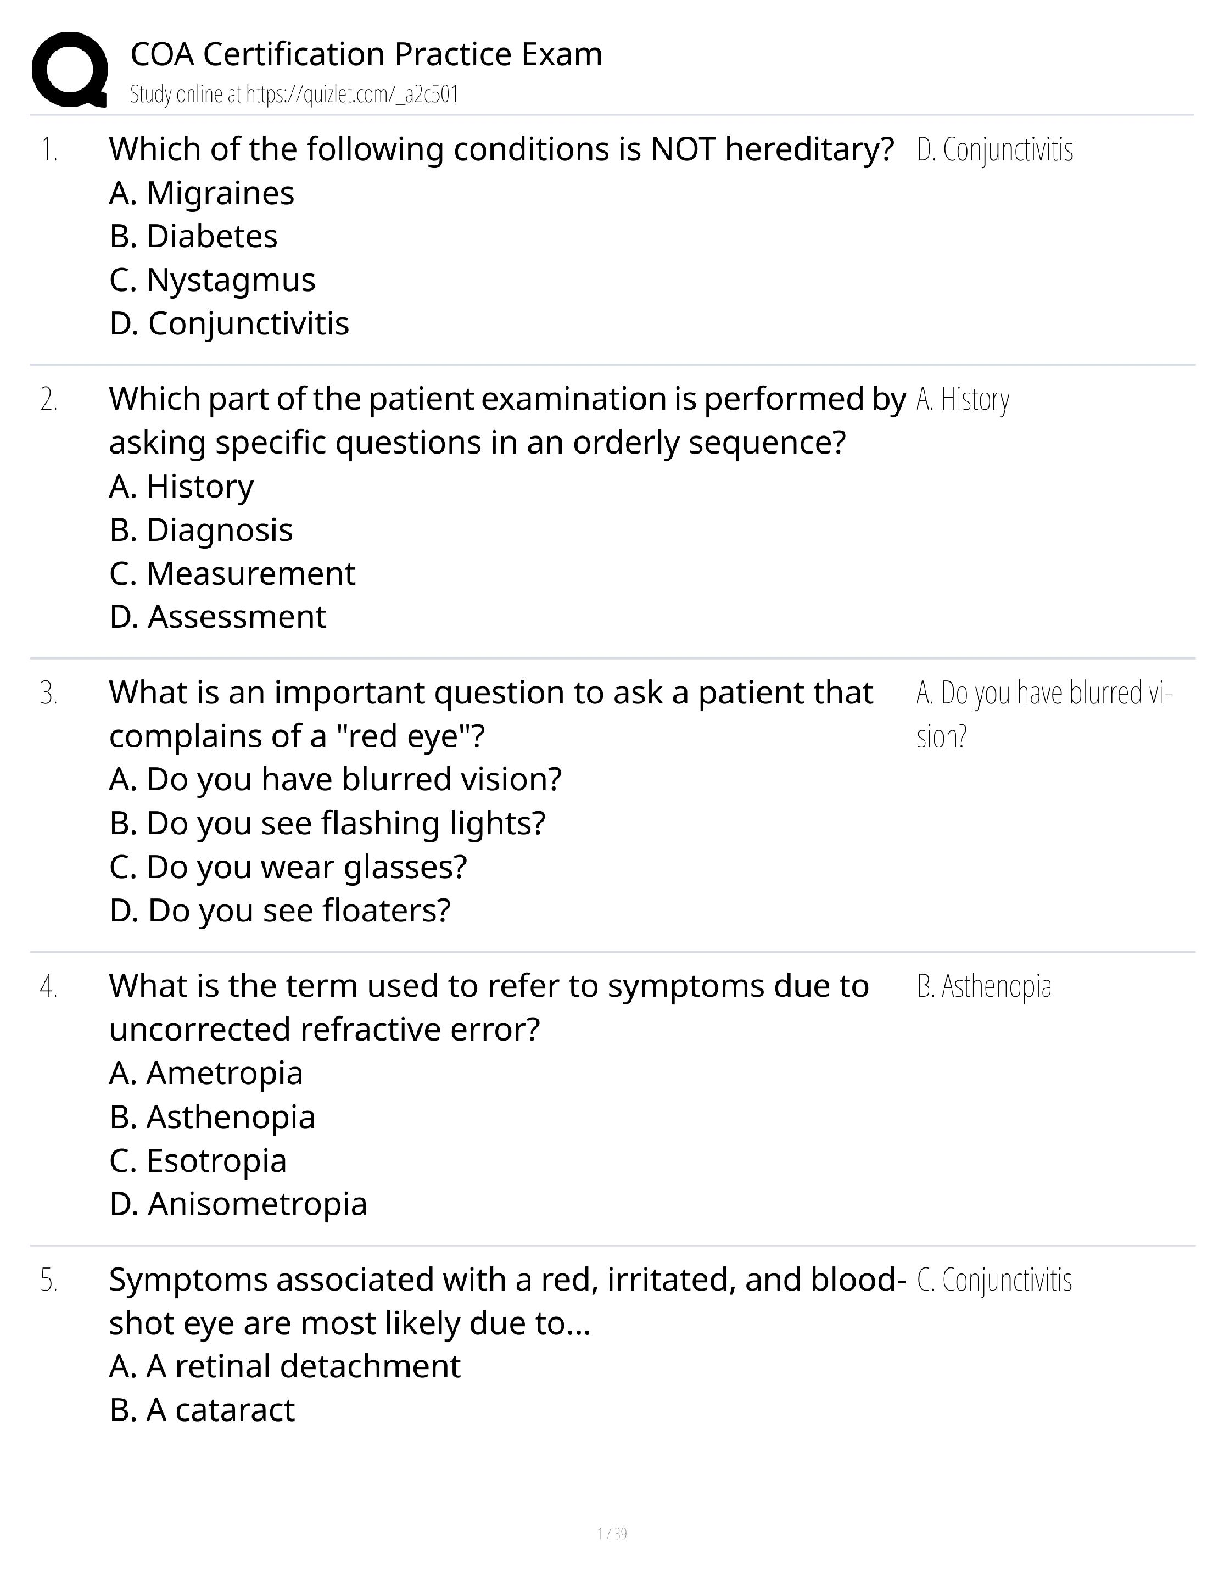The height and width of the screenshot is (1584, 1224).
Task: Choose option B. A cataract
Action: click(x=202, y=1410)
